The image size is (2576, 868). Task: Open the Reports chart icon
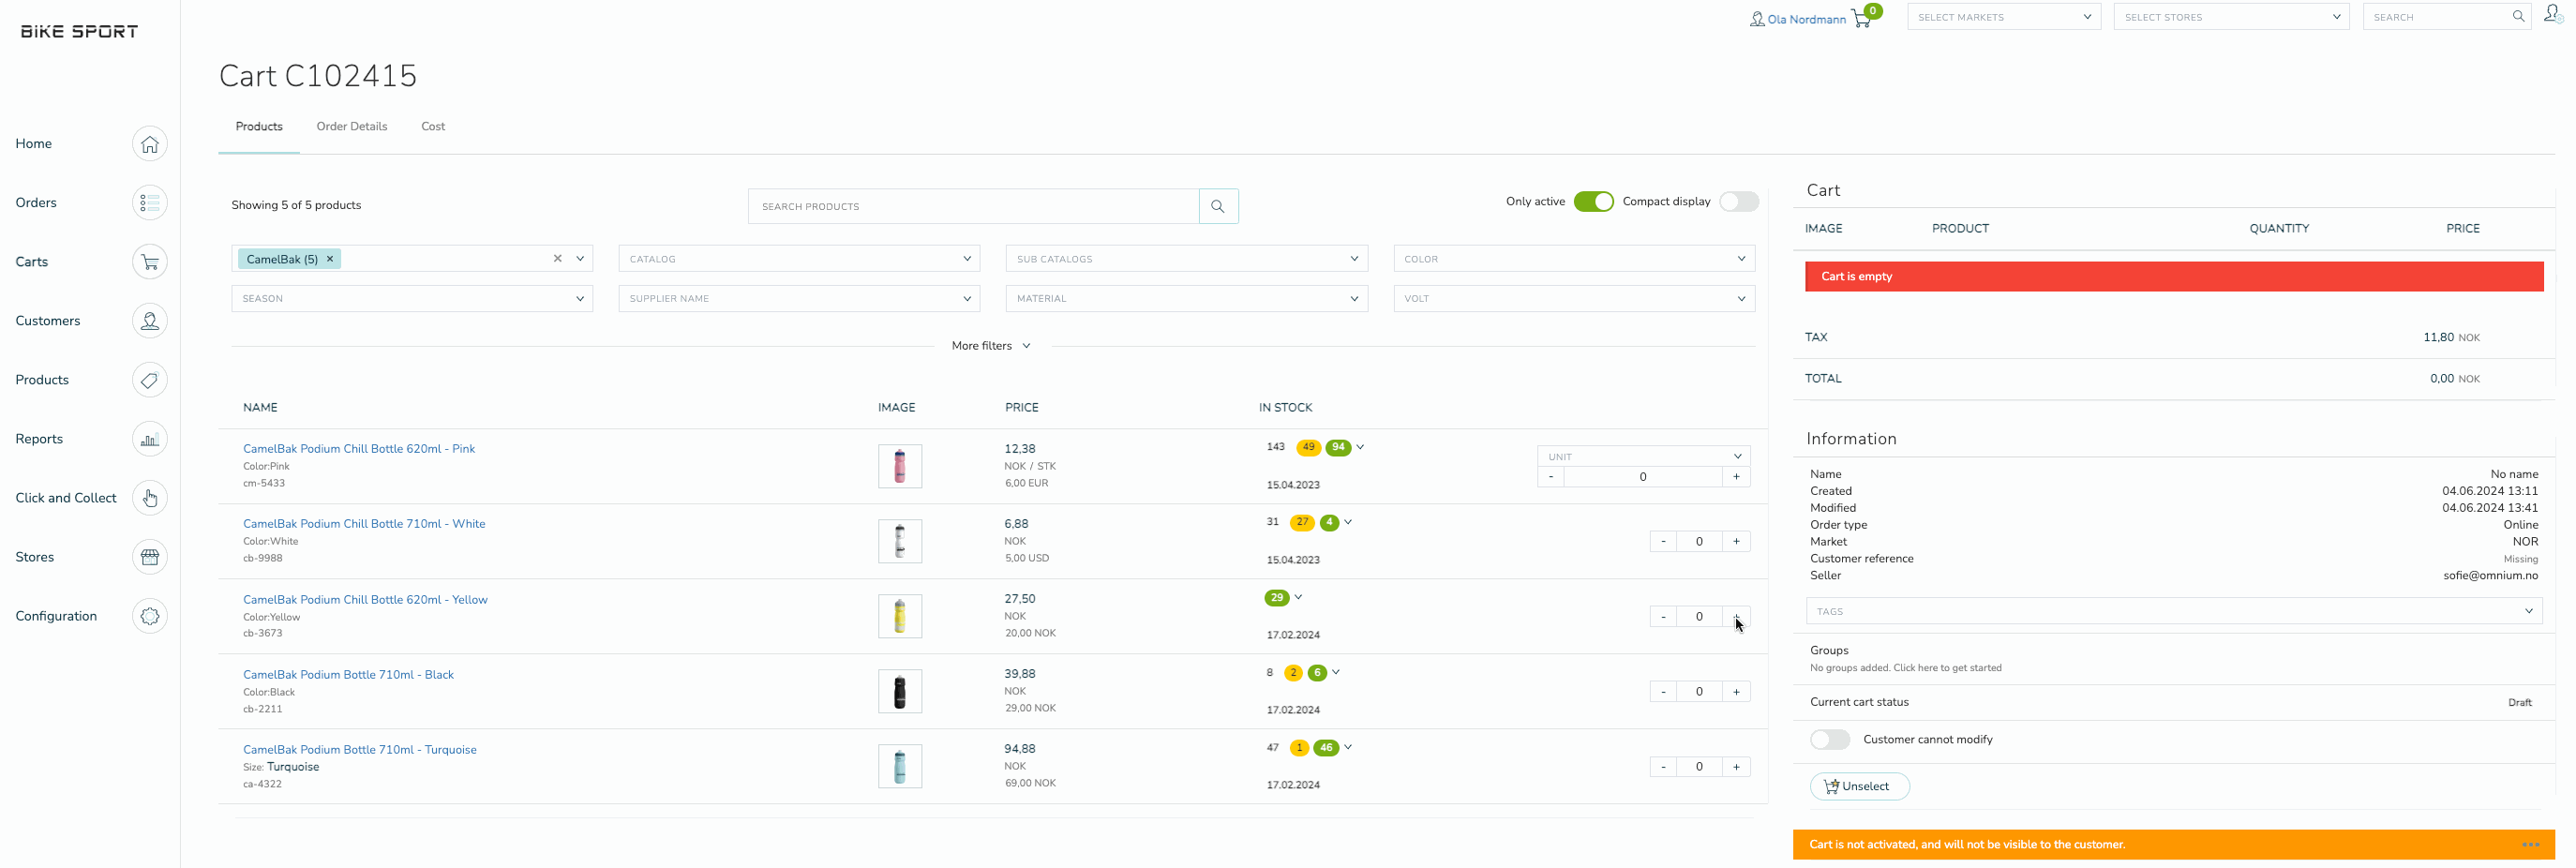point(150,439)
